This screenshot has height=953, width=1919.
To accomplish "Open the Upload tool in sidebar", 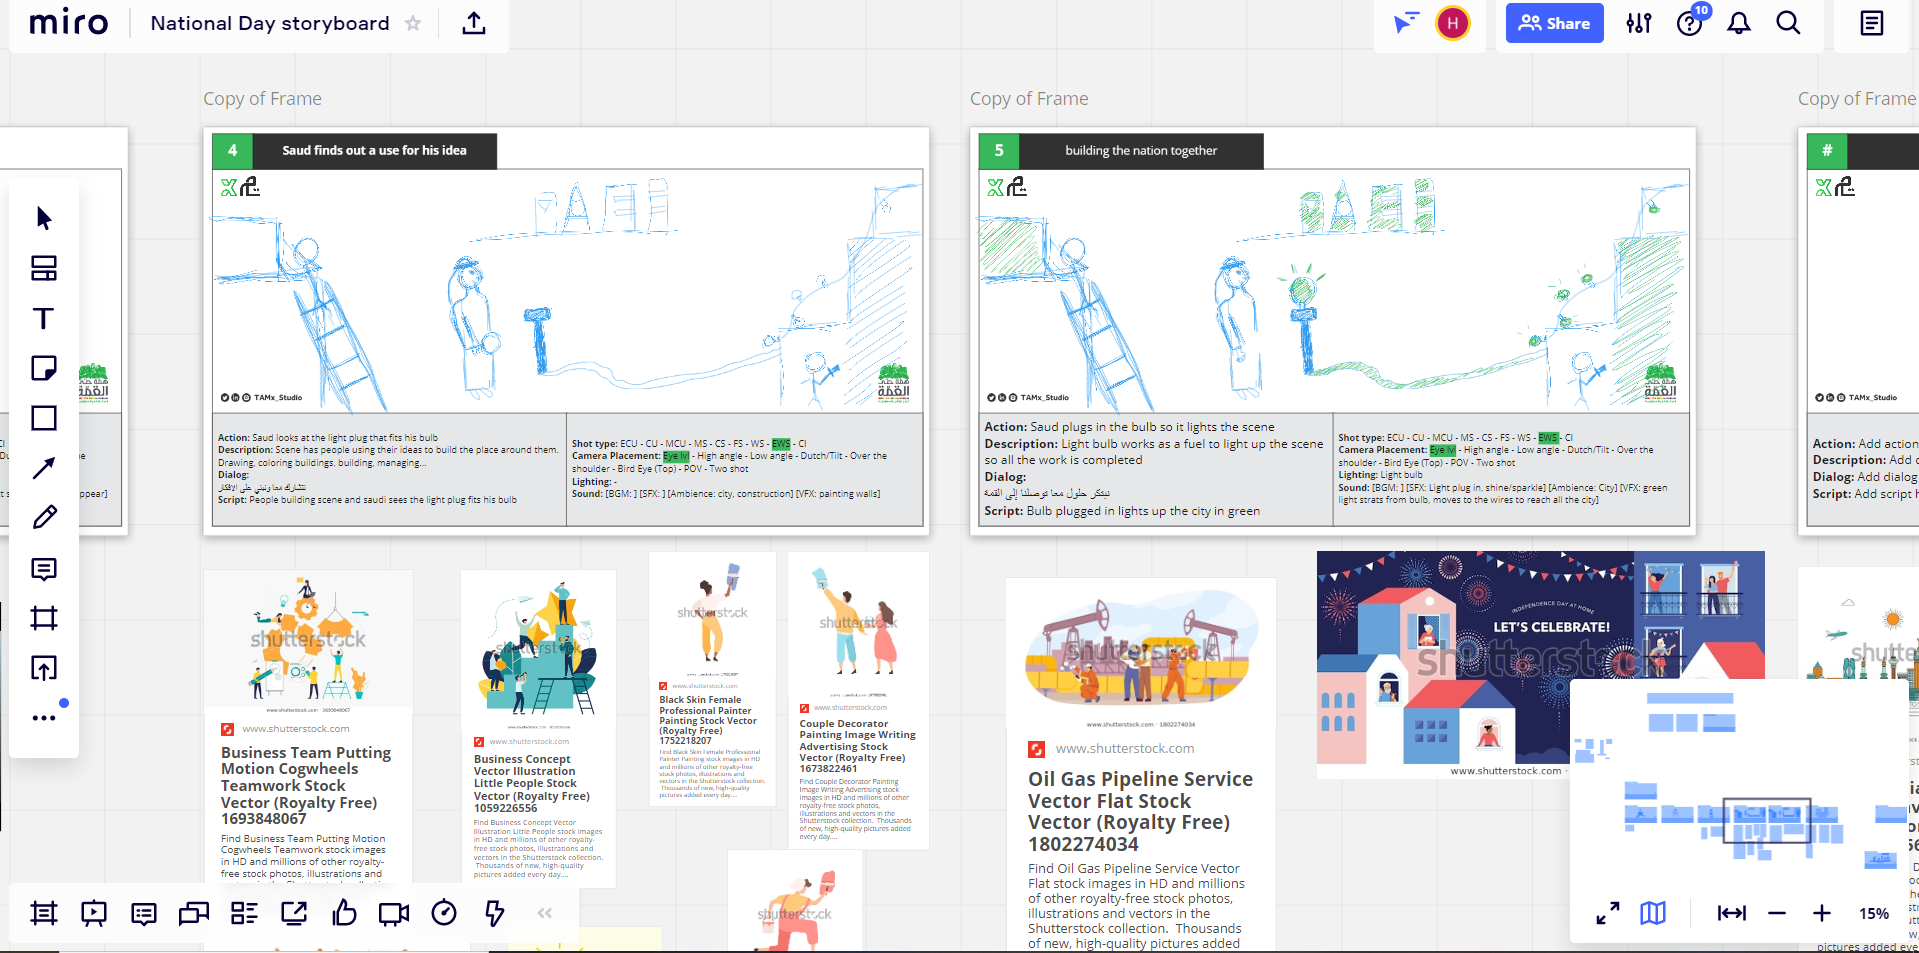I will pos(44,668).
